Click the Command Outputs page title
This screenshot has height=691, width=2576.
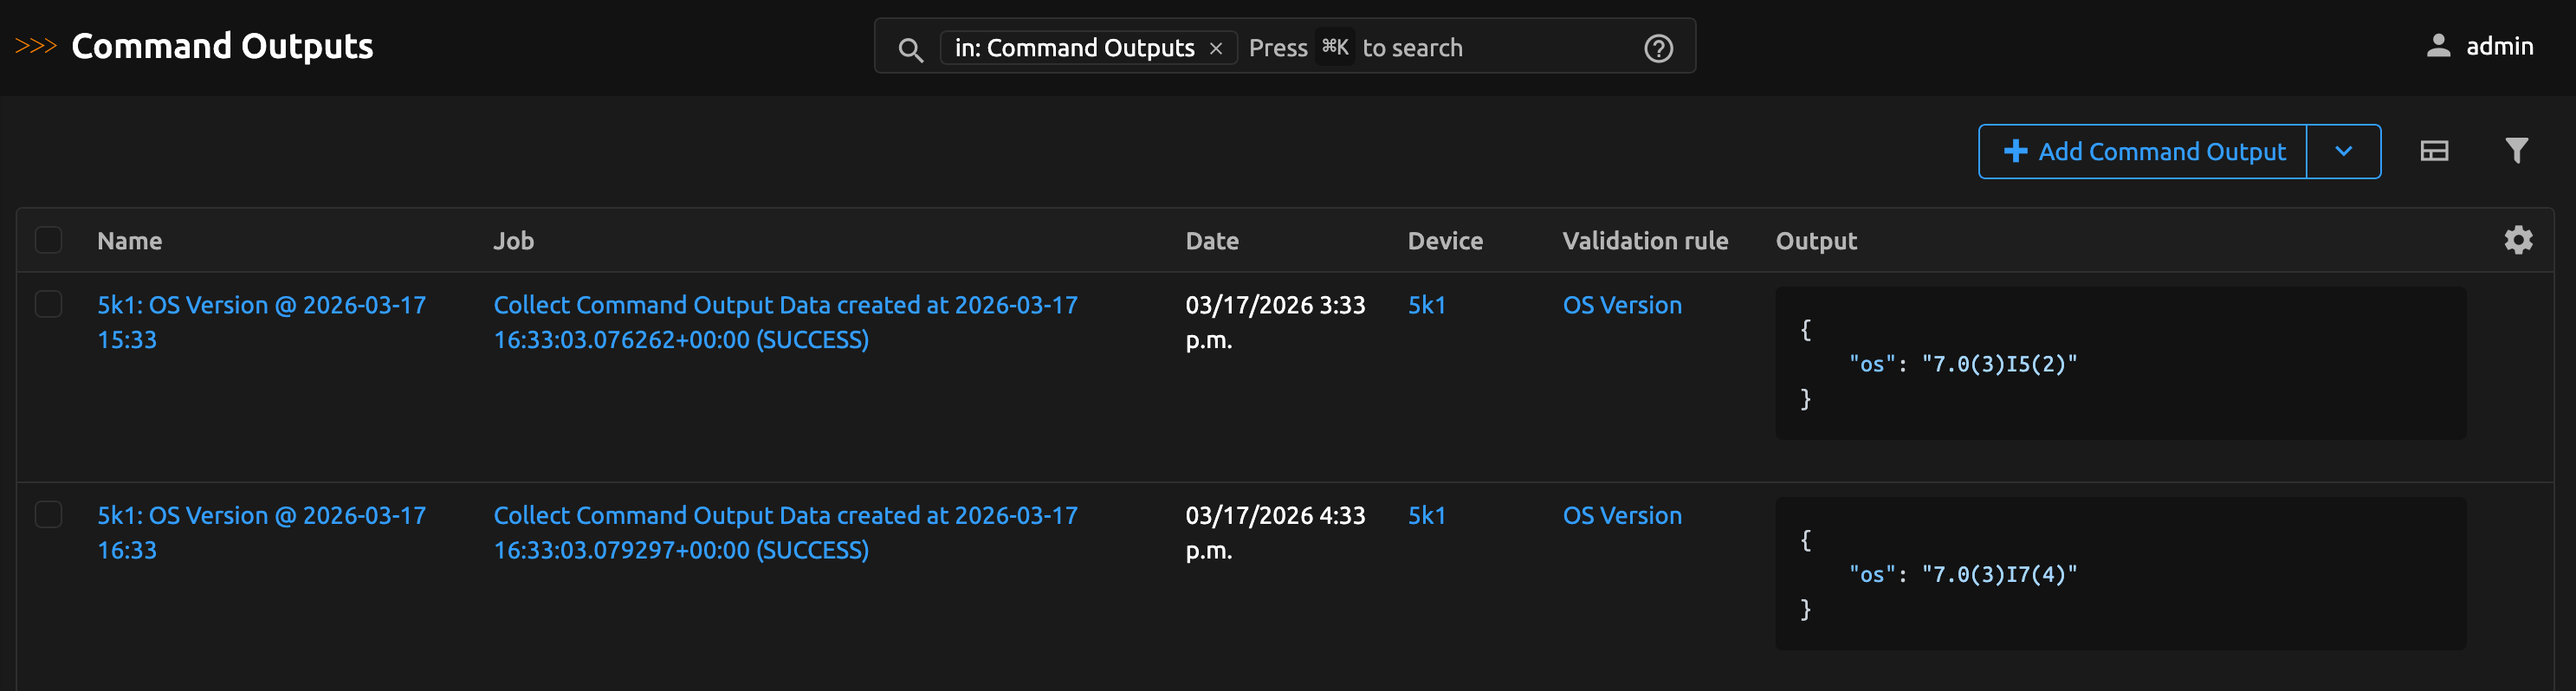point(222,46)
